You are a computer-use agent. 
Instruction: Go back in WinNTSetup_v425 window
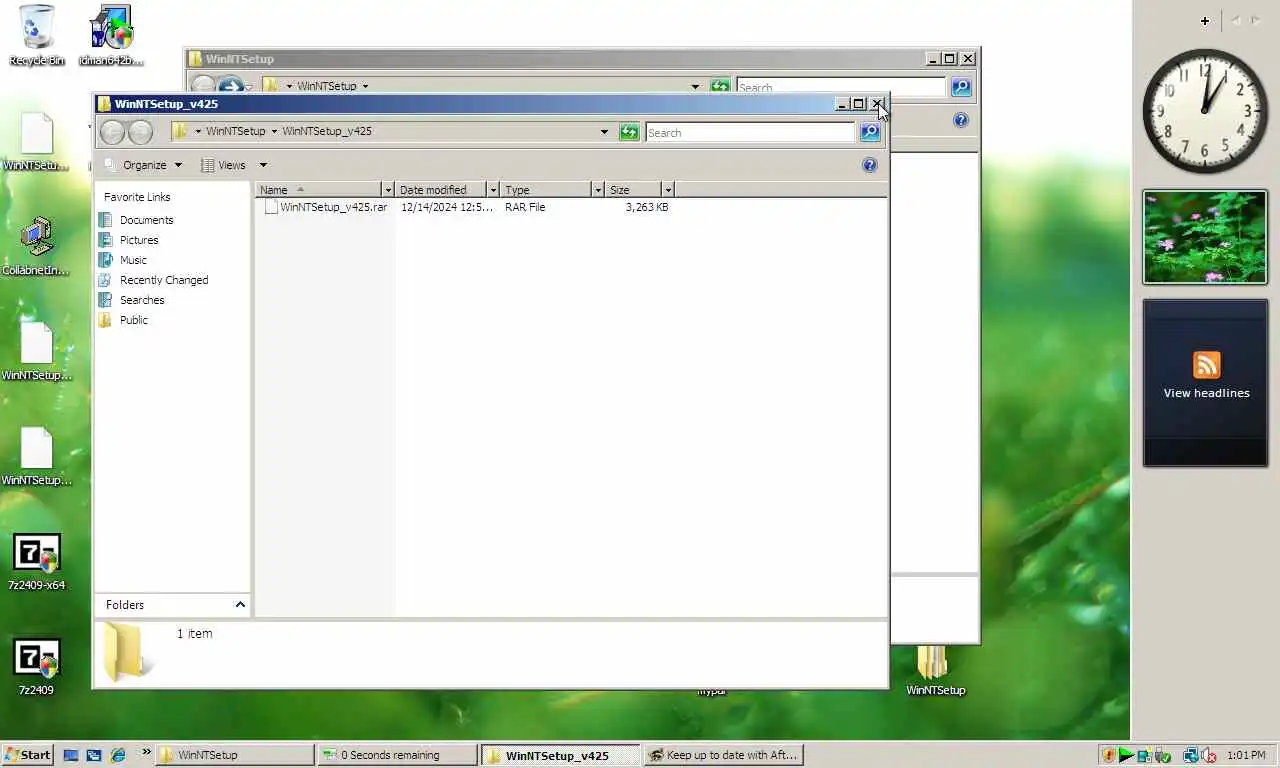[112, 132]
